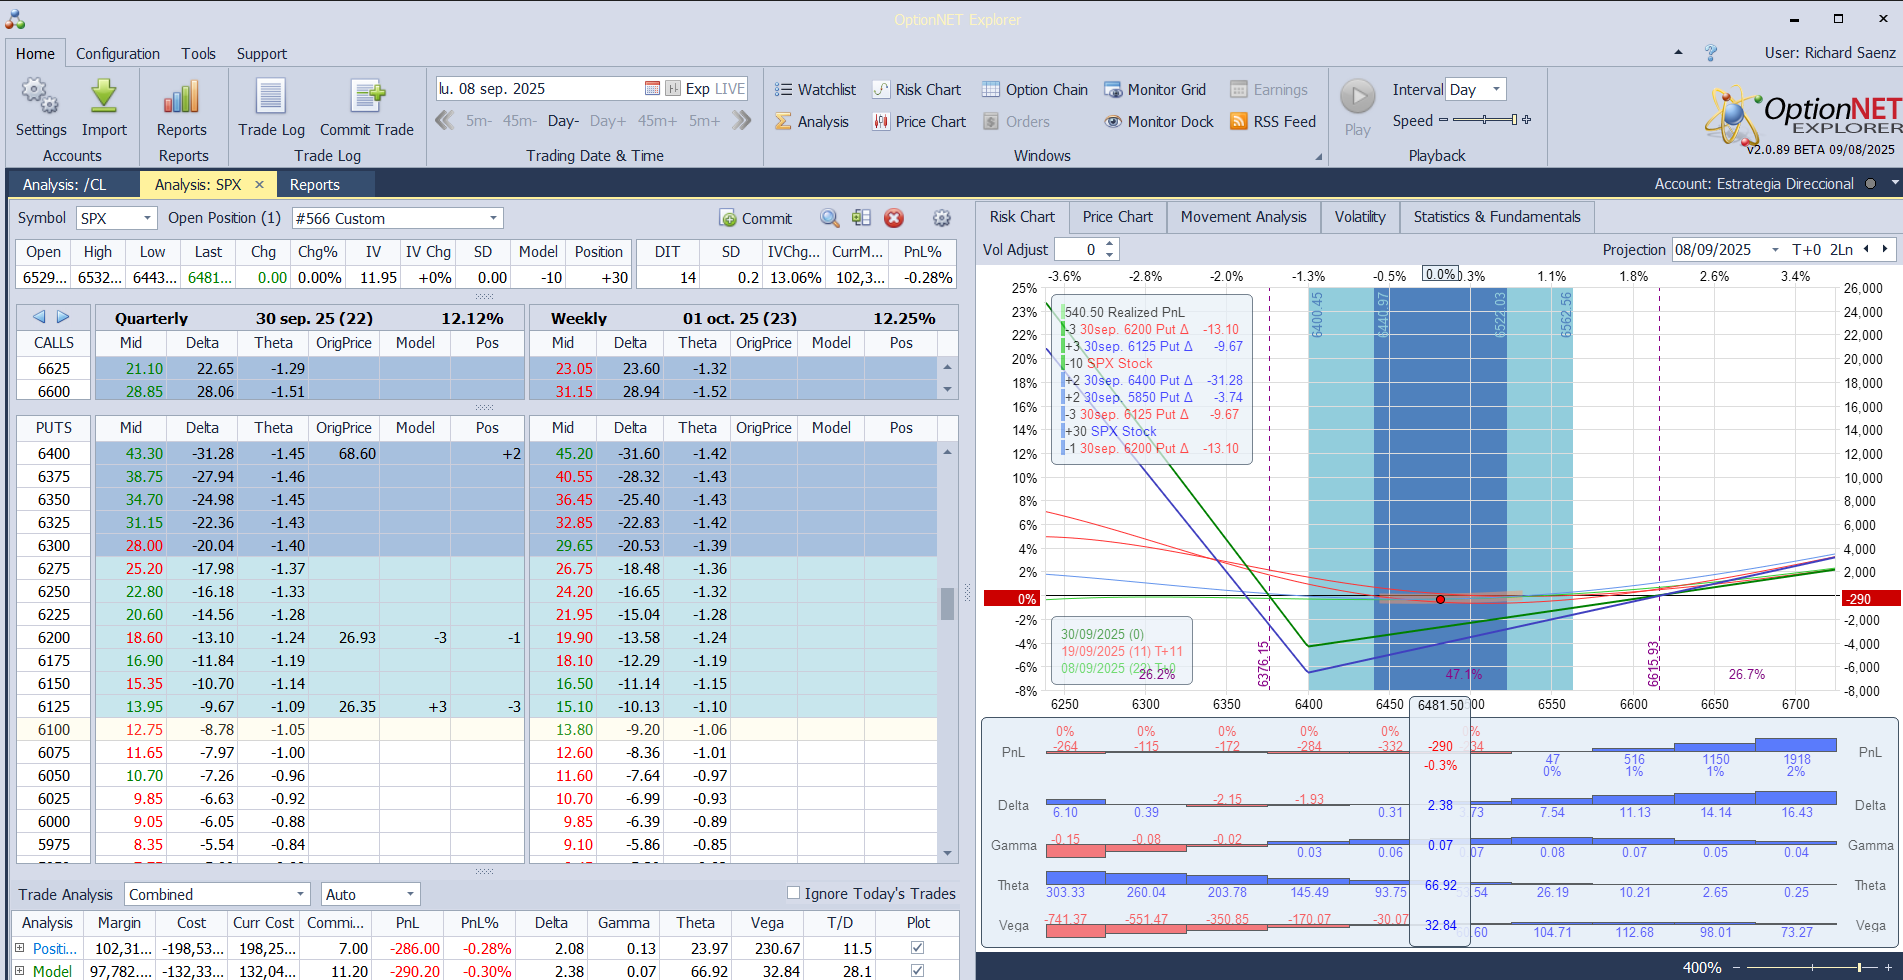The image size is (1903, 980).
Task: Switch to Statistics & Fundamentals tab
Action: [1497, 217]
